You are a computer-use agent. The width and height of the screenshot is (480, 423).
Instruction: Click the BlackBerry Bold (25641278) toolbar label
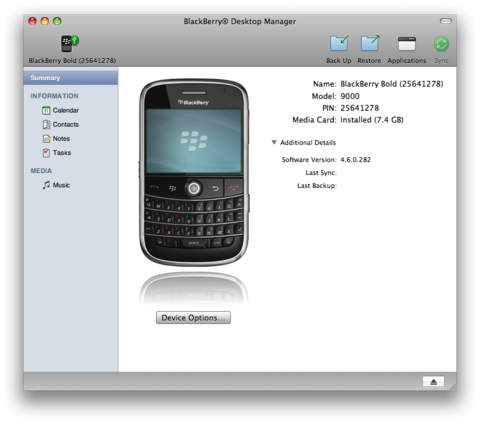(x=72, y=61)
